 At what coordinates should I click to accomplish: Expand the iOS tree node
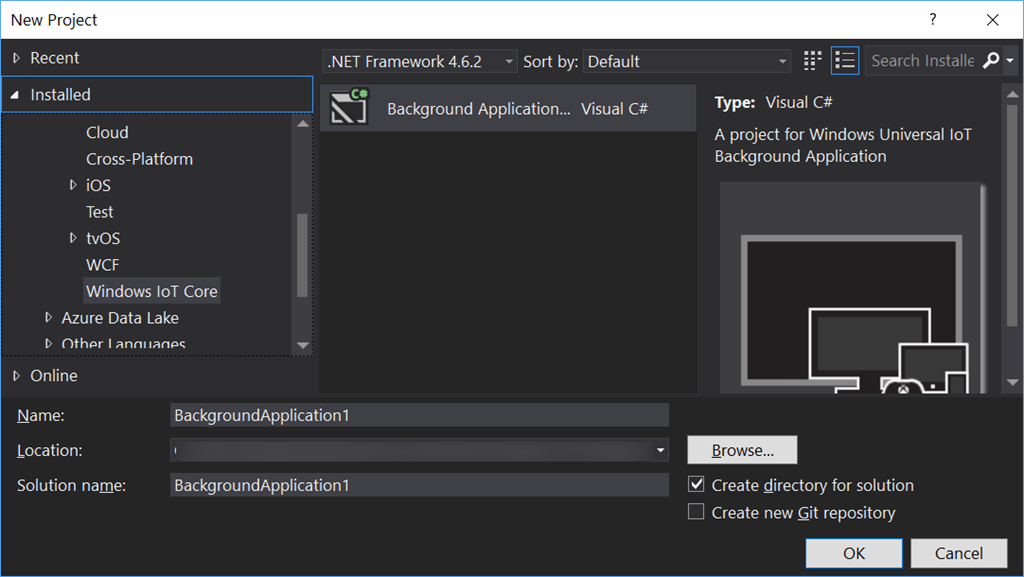point(73,185)
